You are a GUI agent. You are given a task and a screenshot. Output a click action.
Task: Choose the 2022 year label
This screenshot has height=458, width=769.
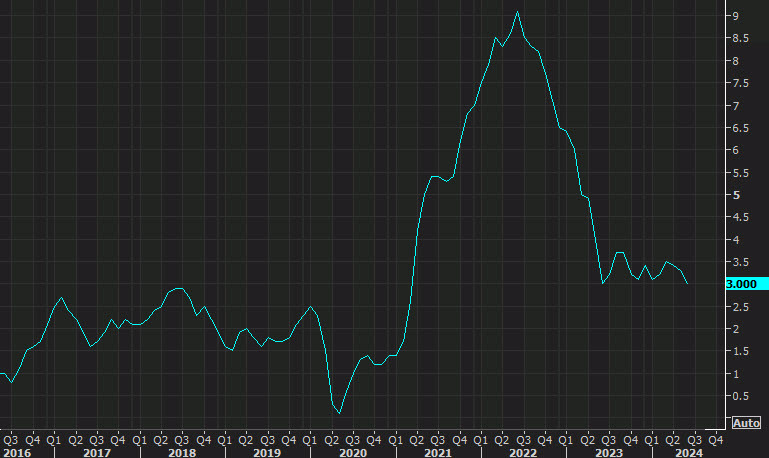point(522,452)
